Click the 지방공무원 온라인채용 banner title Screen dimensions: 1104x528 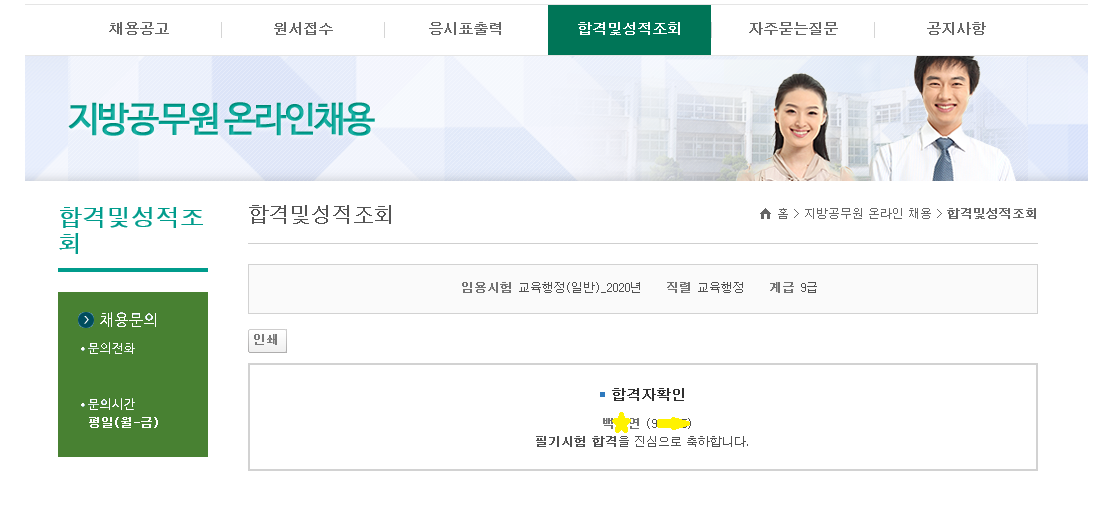point(221,119)
